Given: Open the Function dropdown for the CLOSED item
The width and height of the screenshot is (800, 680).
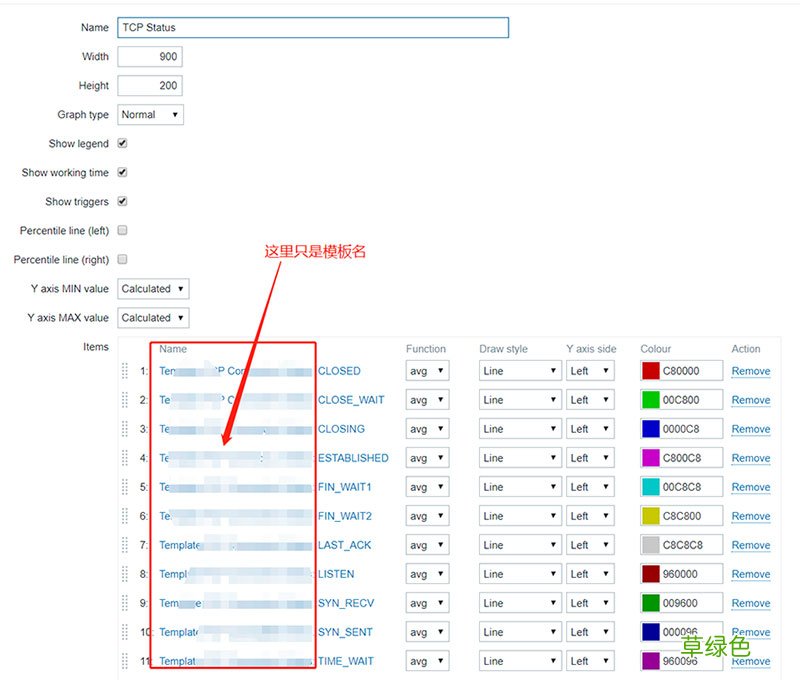Looking at the screenshot, I should pyautogui.click(x=427, y=371).
